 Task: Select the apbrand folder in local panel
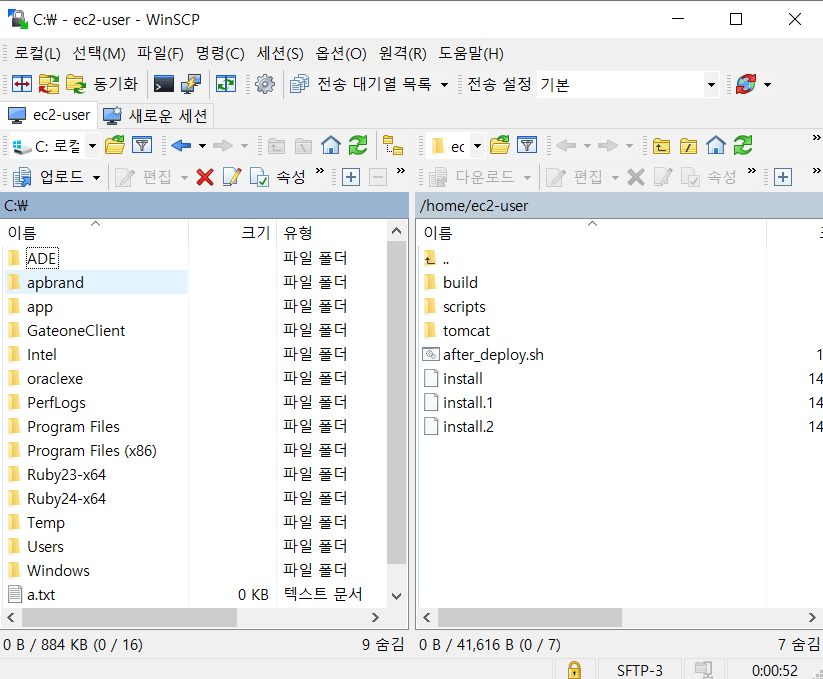tap(55, 283)
